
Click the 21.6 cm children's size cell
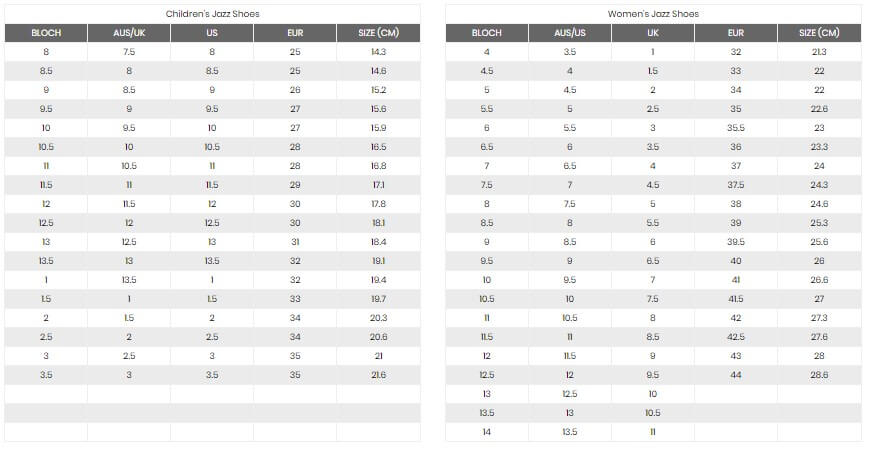pyautogui.click(x=379, y=375)
